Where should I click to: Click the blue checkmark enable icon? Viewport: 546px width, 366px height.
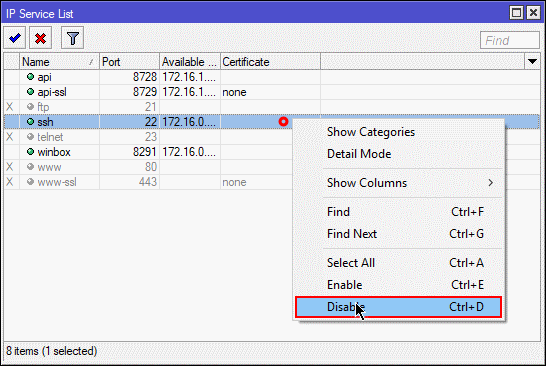pos(15,38)
